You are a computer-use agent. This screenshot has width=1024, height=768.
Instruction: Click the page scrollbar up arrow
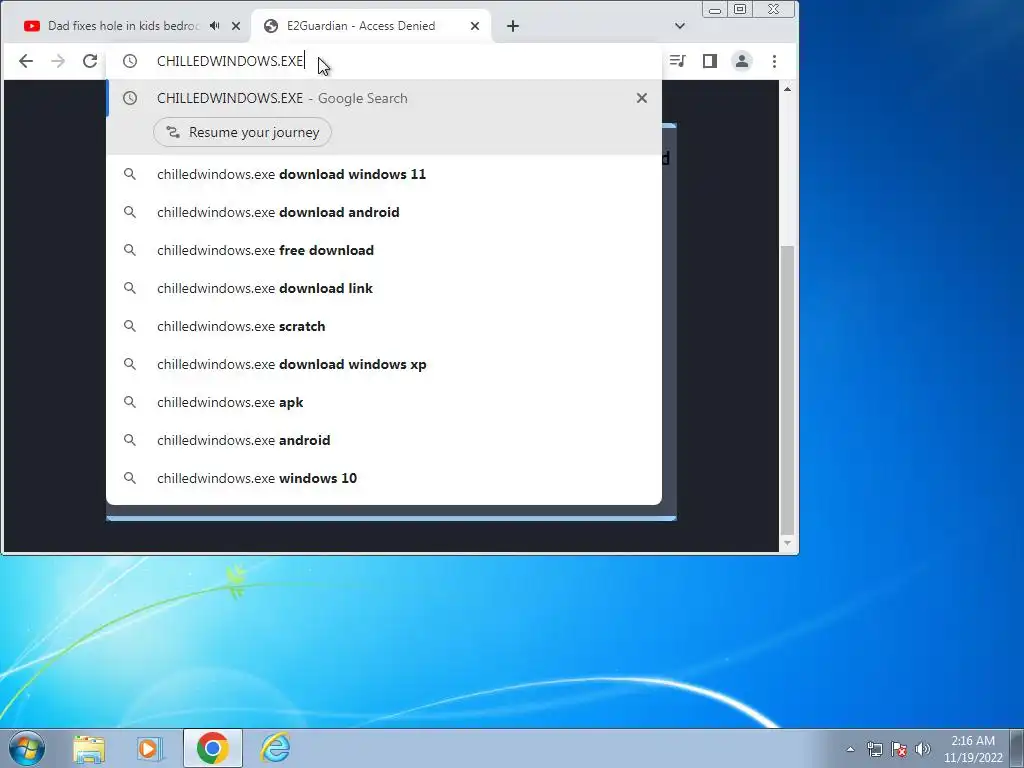[788, 89]
